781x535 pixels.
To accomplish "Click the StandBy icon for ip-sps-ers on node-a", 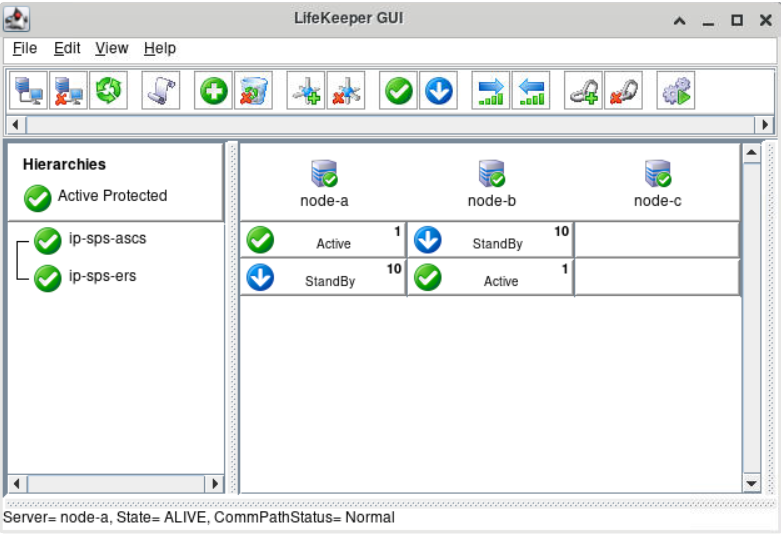I will coord(260,277).
